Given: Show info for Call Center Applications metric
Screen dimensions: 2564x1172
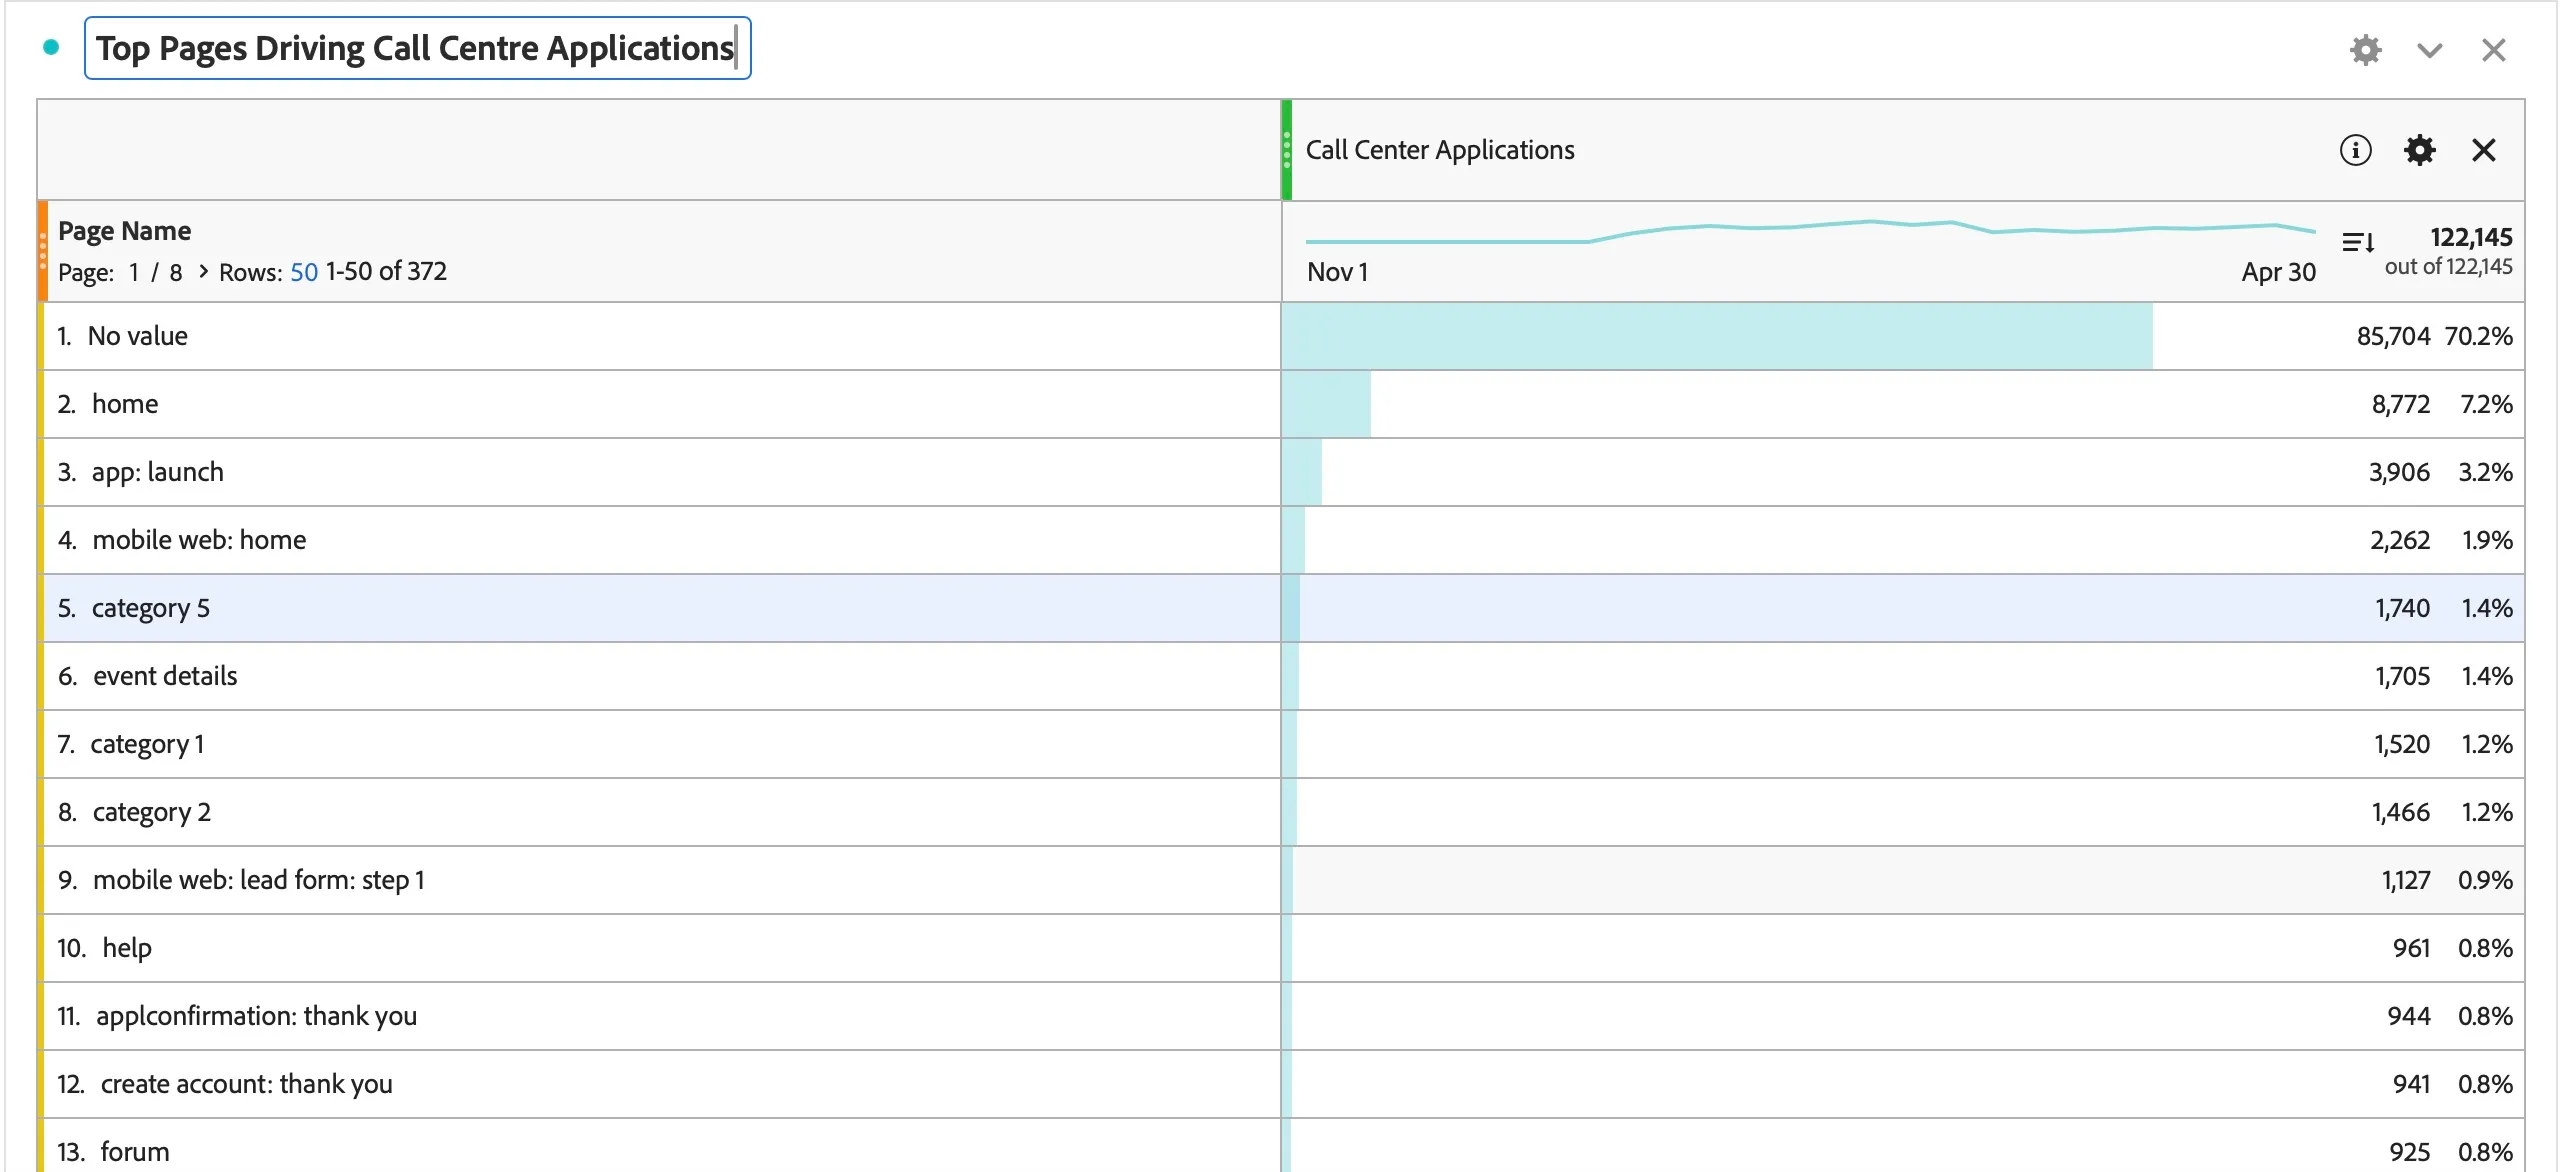Looking at the screenshot, I should [2355, 150].
